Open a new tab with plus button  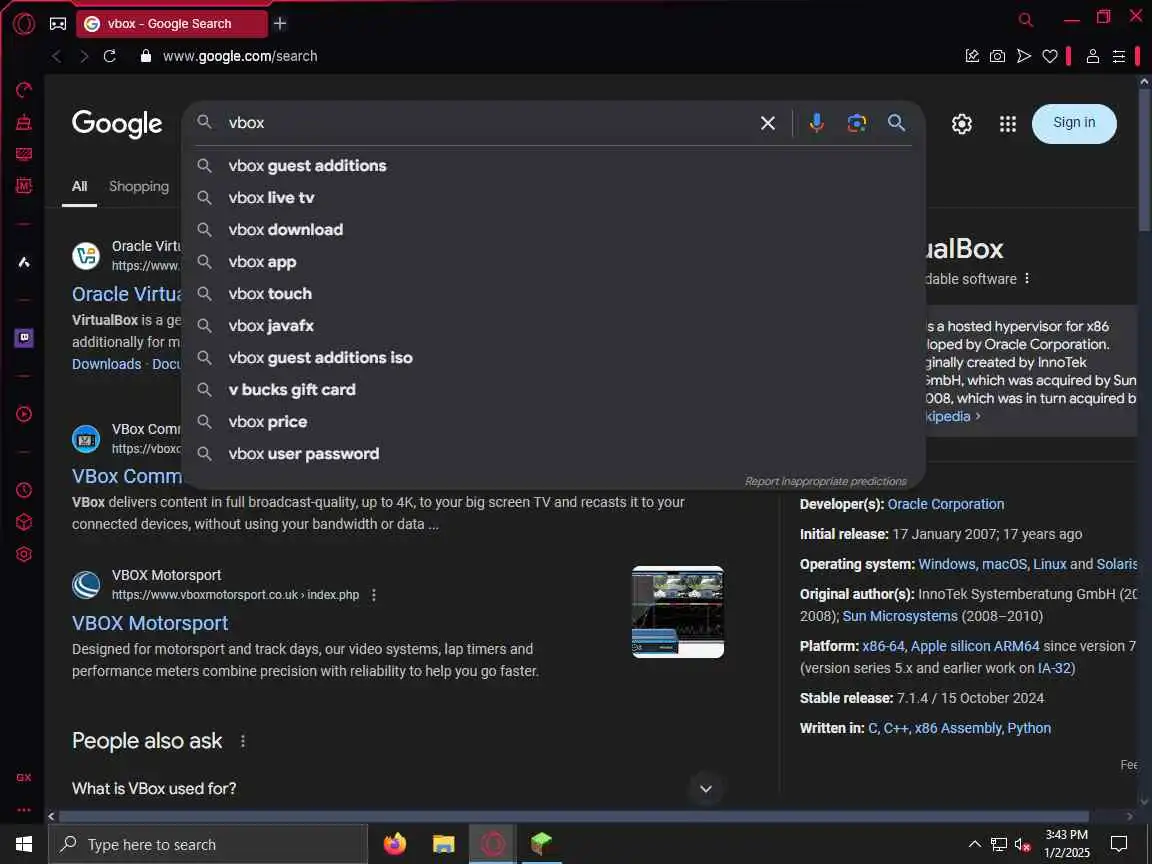[280, 24]
